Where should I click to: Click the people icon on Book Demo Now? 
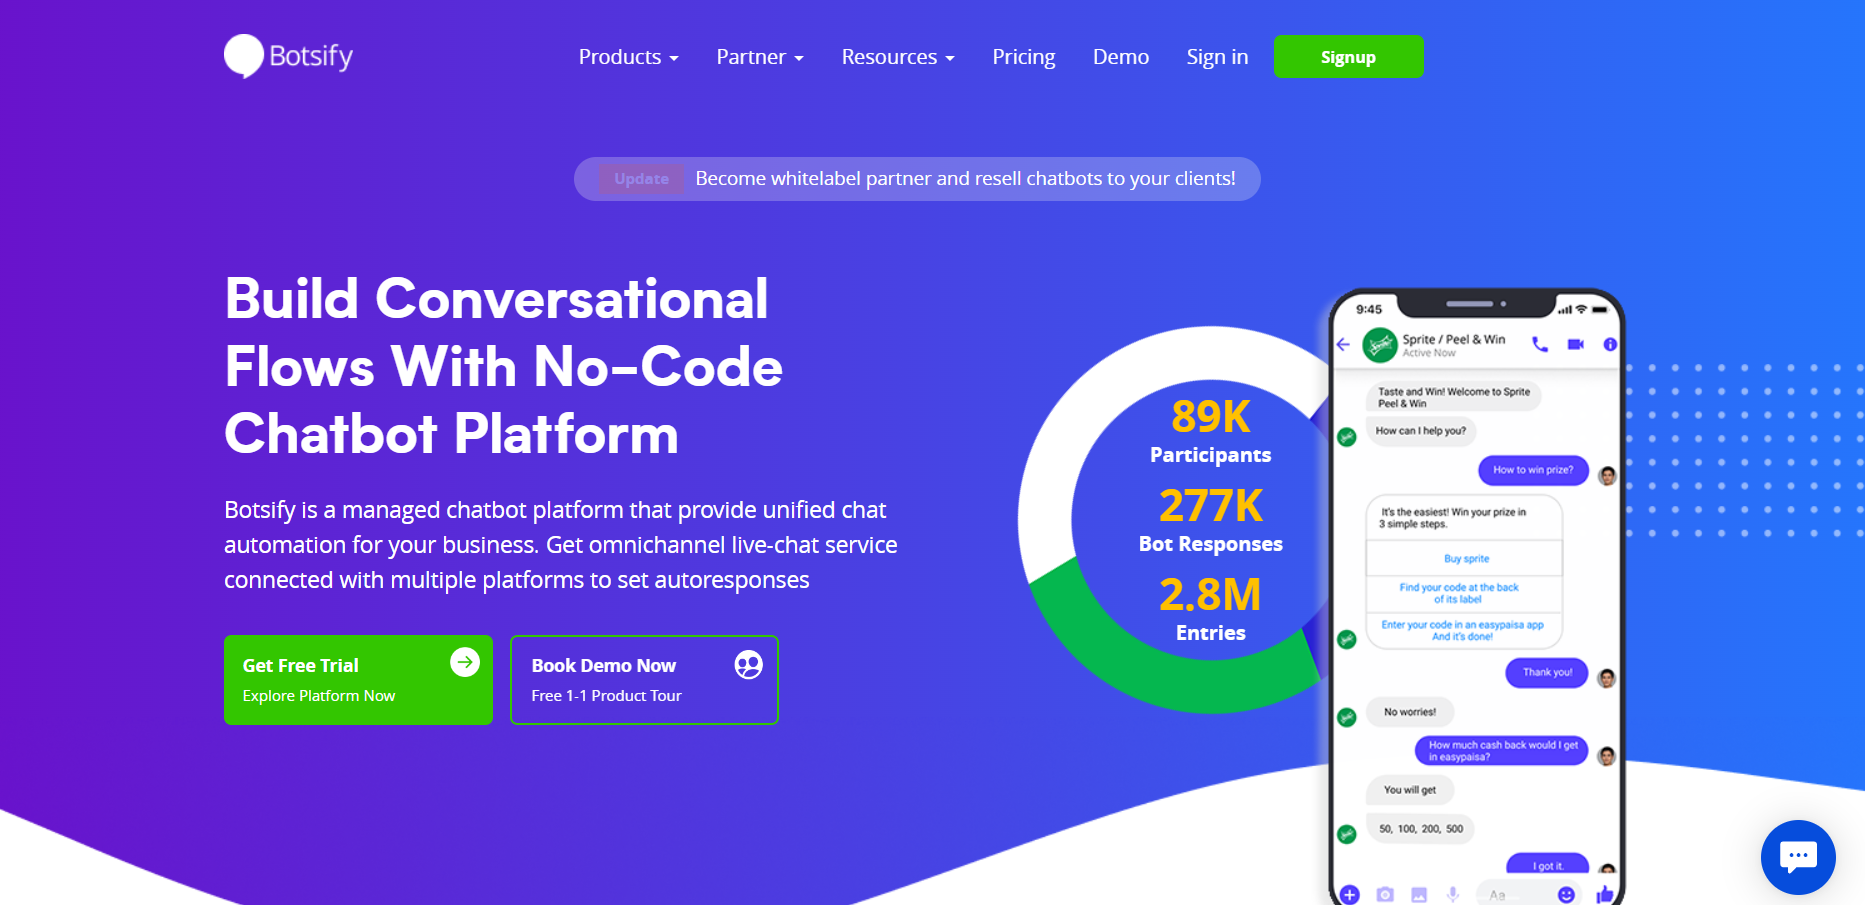click(x=748, y=664)
